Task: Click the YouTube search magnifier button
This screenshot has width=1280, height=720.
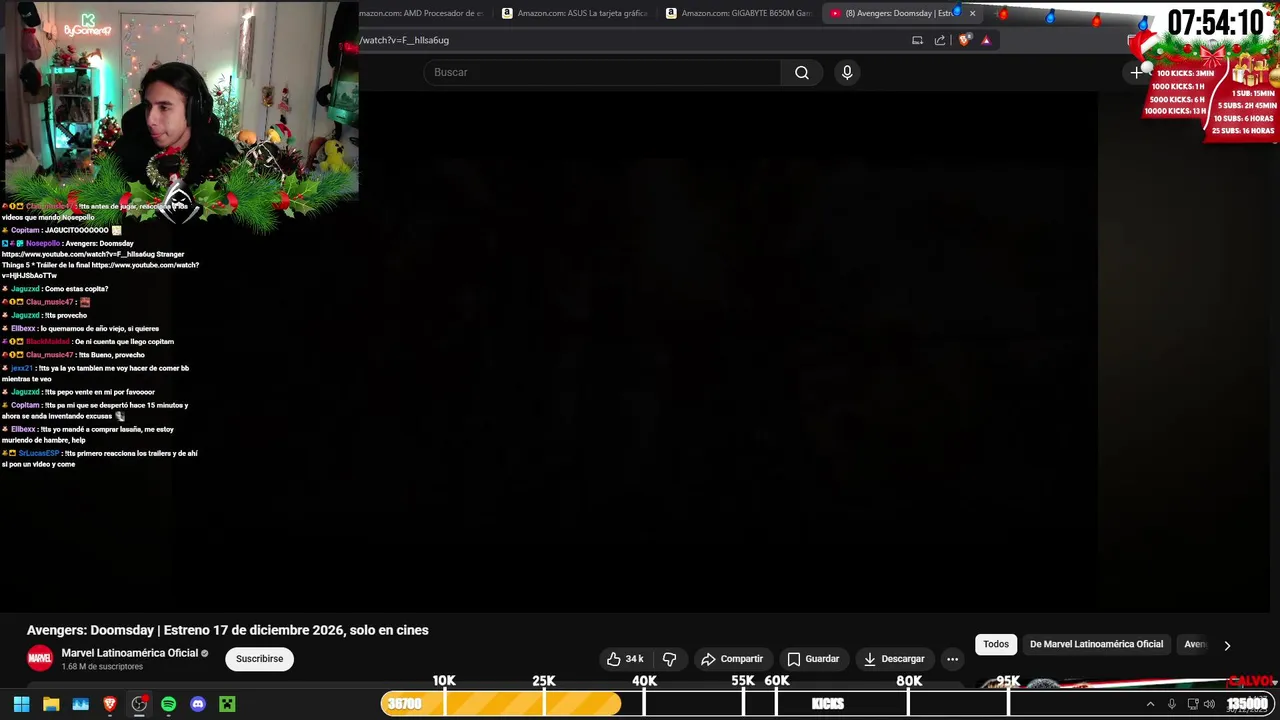Action: click(802, 72)
